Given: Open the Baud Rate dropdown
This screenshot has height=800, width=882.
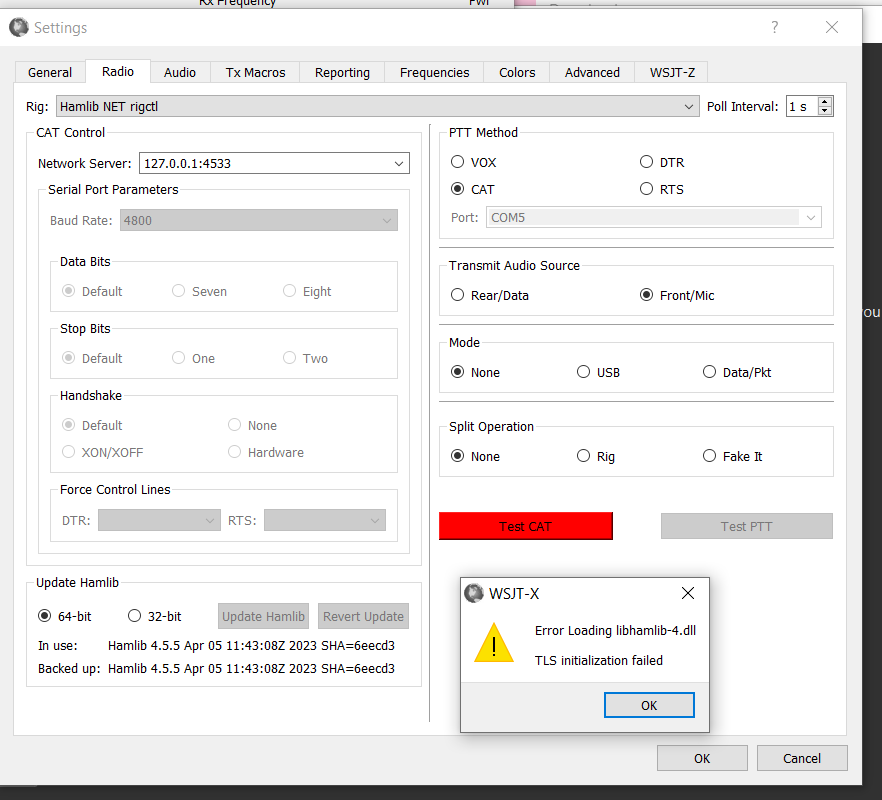Looking at the screenshot, I should [259, 221].
